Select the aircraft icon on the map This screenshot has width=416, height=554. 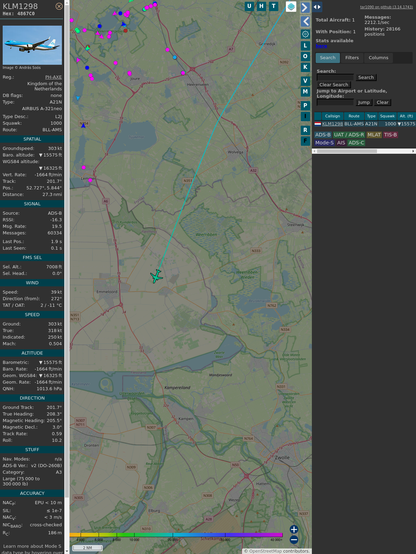(156, 276)
